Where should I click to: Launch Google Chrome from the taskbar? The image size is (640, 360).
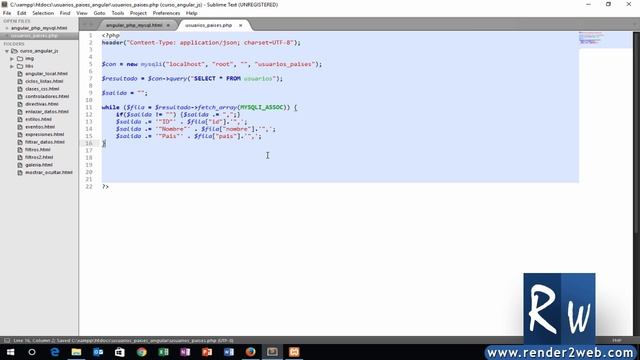pos(142,352)
